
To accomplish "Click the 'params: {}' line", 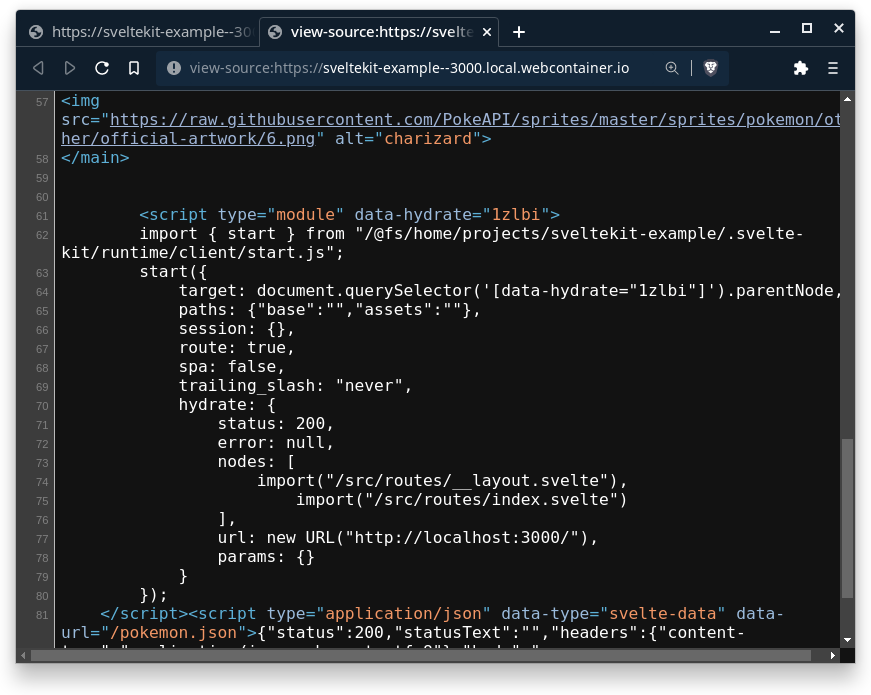I will (x=266, y=557).
